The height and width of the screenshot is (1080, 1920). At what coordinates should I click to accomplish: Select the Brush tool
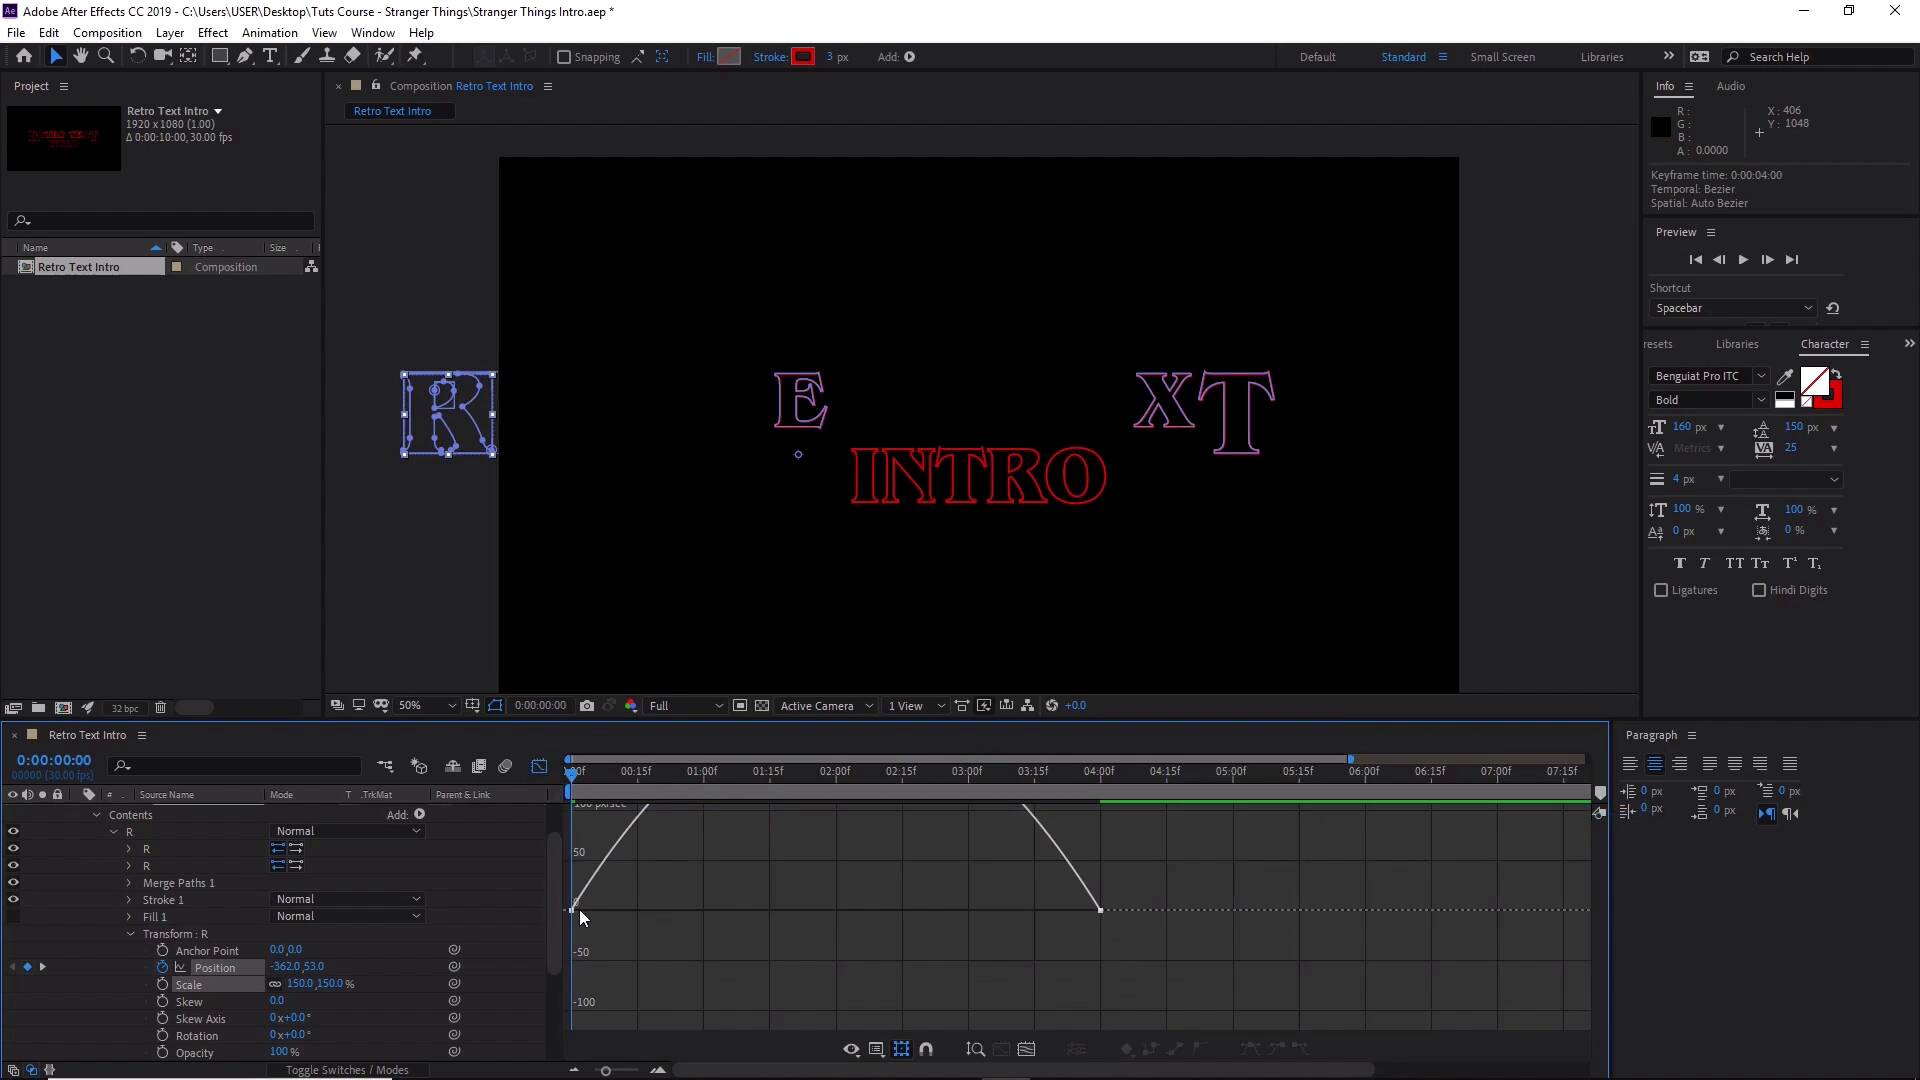tap(302, 56)
